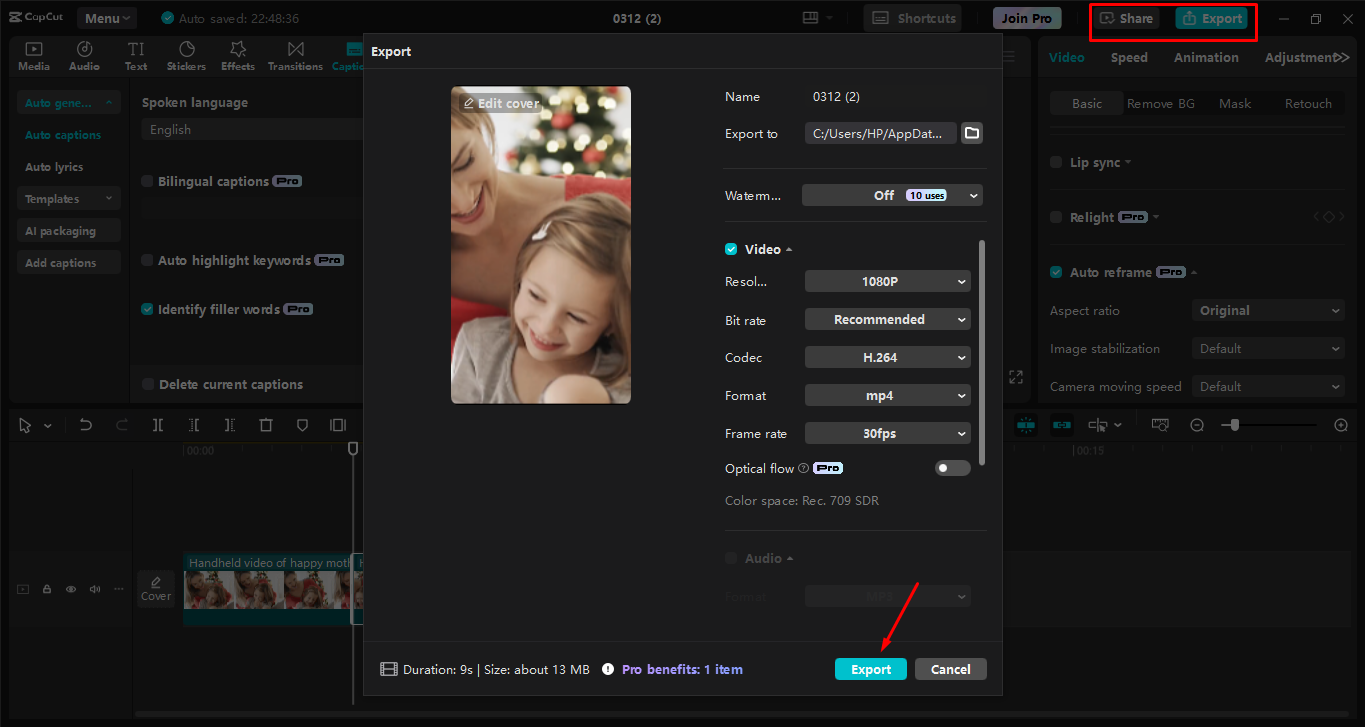Open the Frame rate dropdown
The image size is (1365, 727).
click(x=887, y=433)
